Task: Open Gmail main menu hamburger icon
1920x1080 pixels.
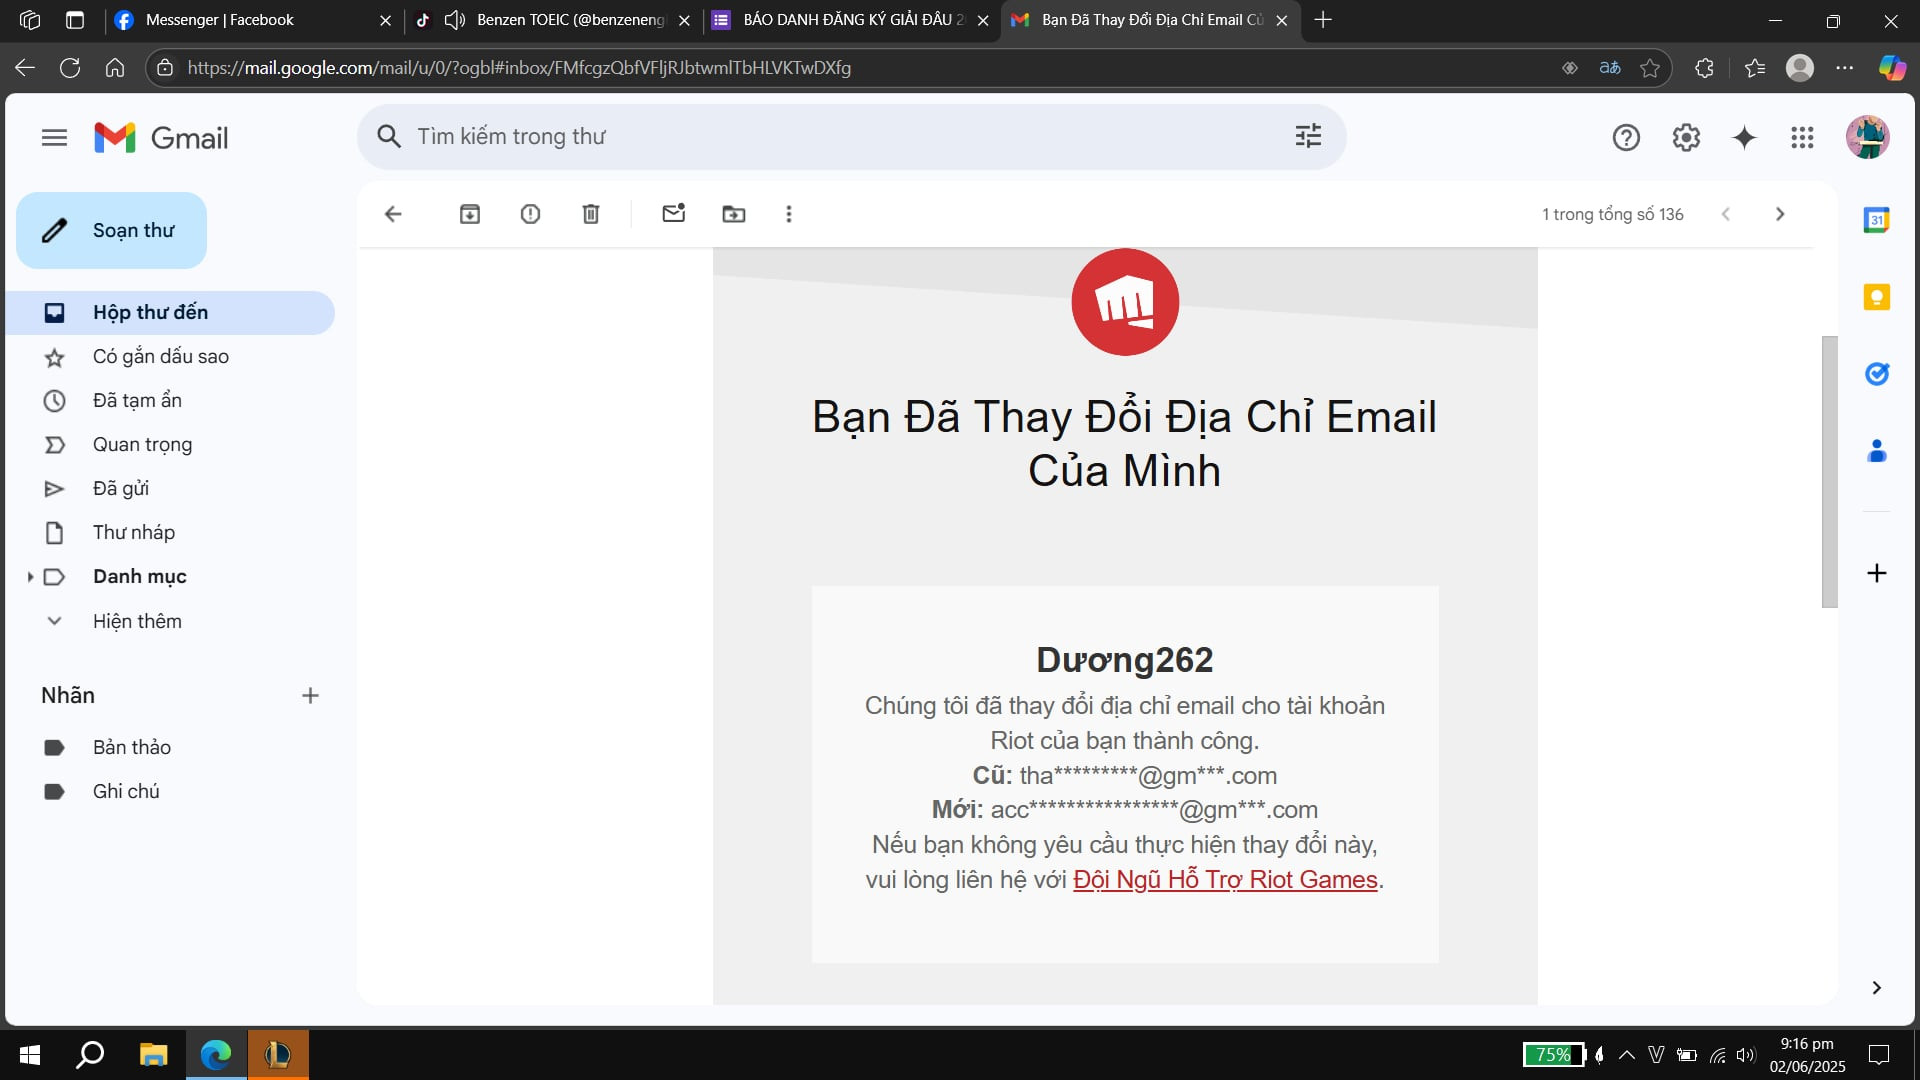Action: pos(54,138)
